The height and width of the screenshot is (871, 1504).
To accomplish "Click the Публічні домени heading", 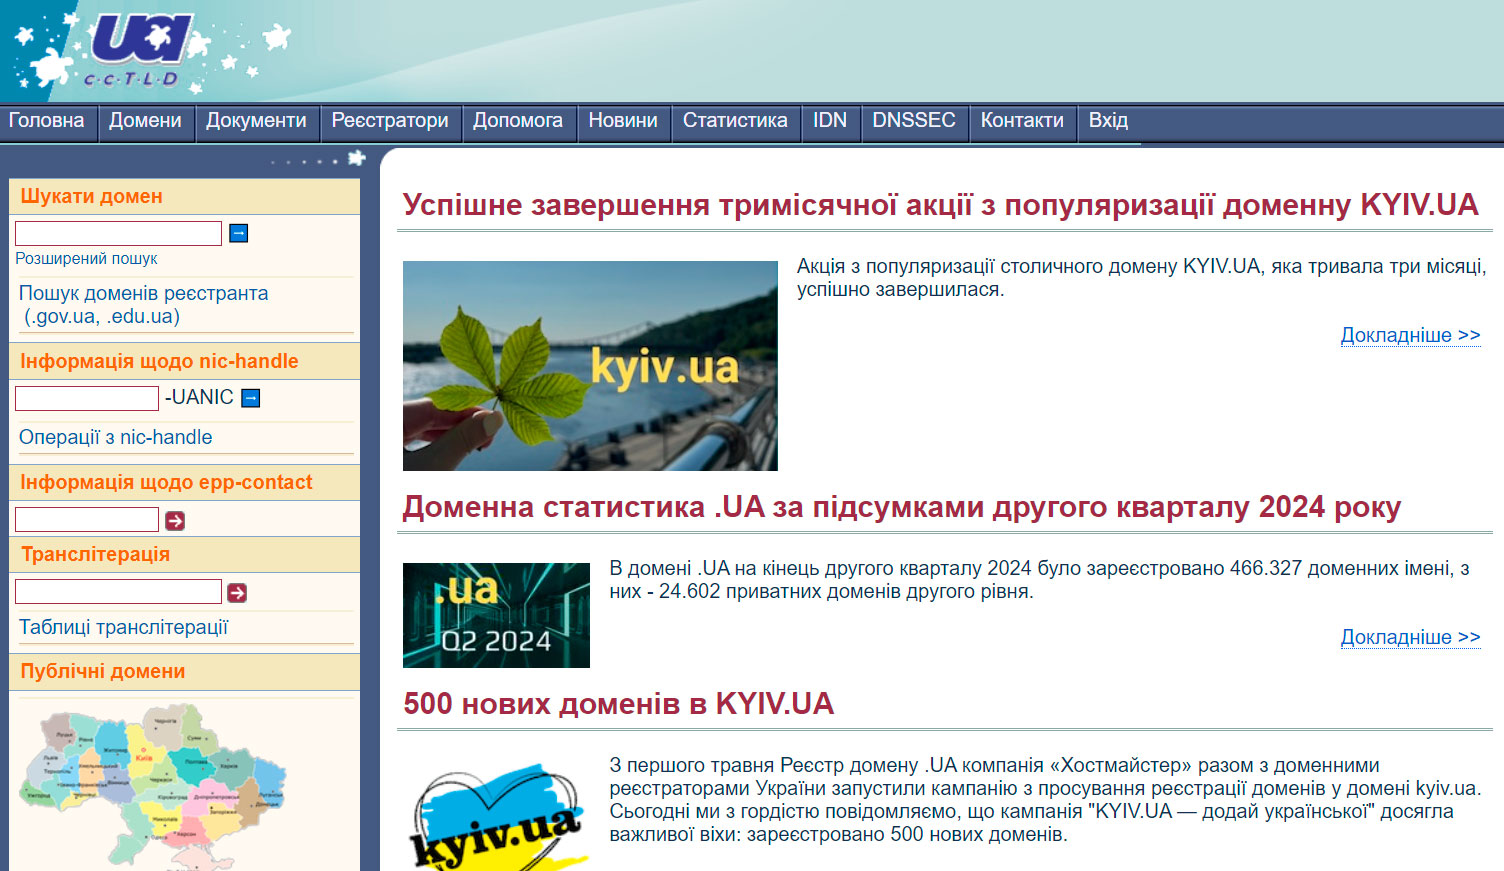I will click(x=102, y=672).
